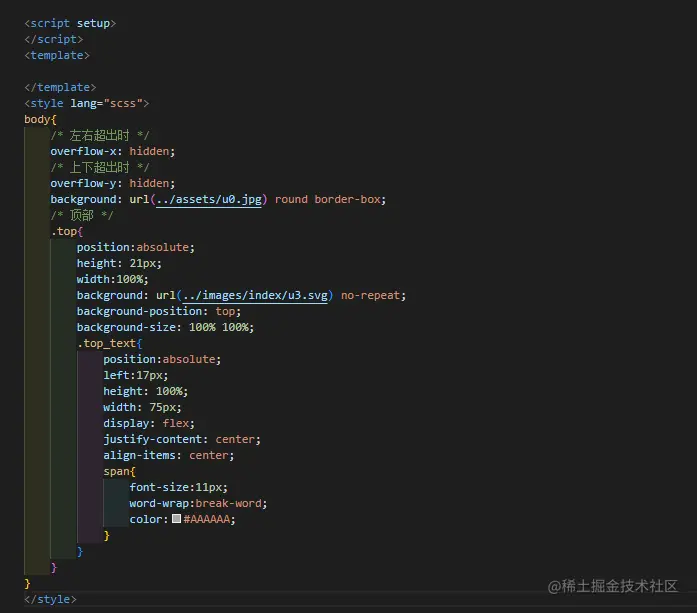The width and height of the screenshot is (697, 613).
Task: Click the 'round' value in body background
Action: (291, 199)
